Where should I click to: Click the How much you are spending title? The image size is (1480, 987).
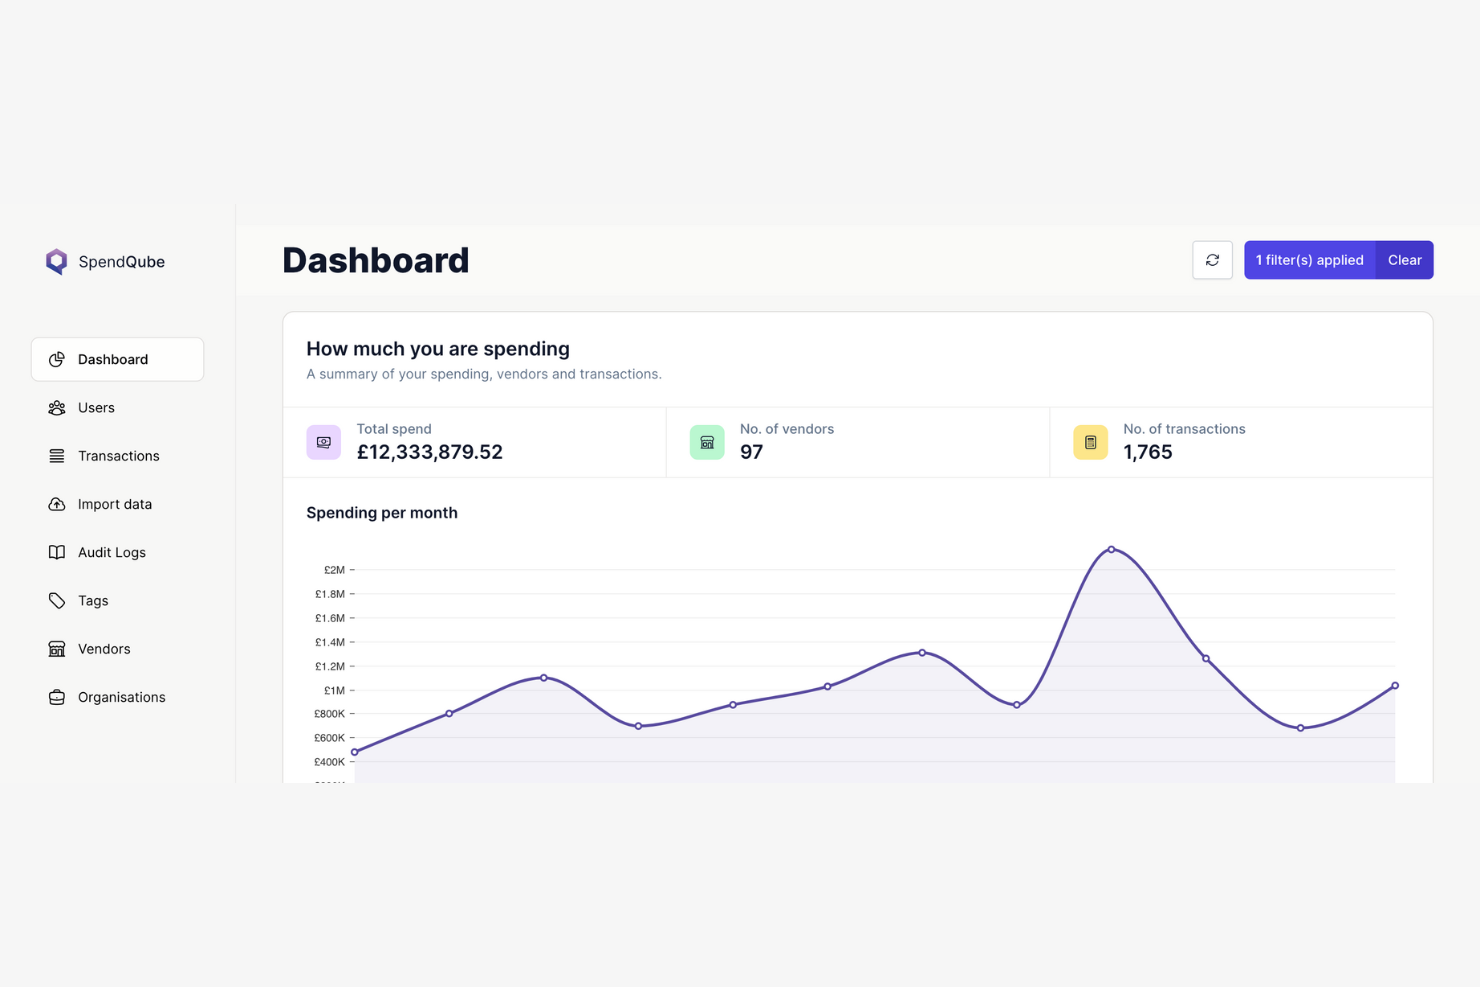point(438,349)
